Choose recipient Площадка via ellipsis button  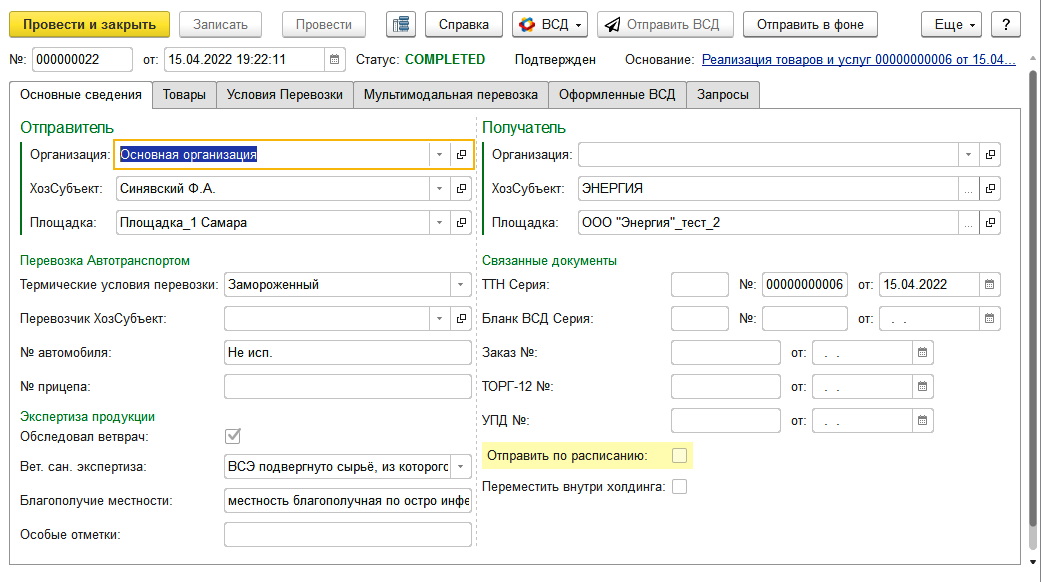point(968,222)
